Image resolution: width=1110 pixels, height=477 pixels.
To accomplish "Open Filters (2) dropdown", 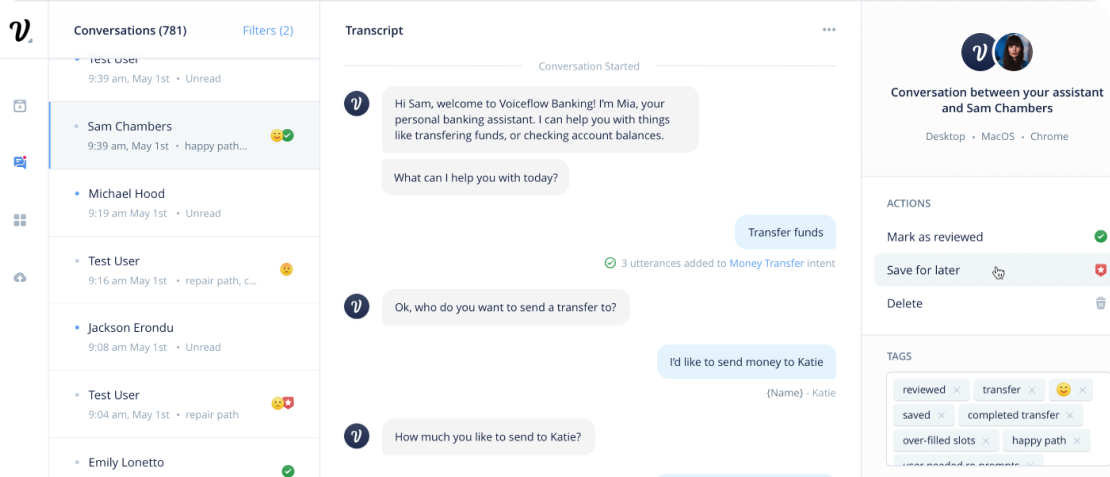I will click(x=268, y=31).
